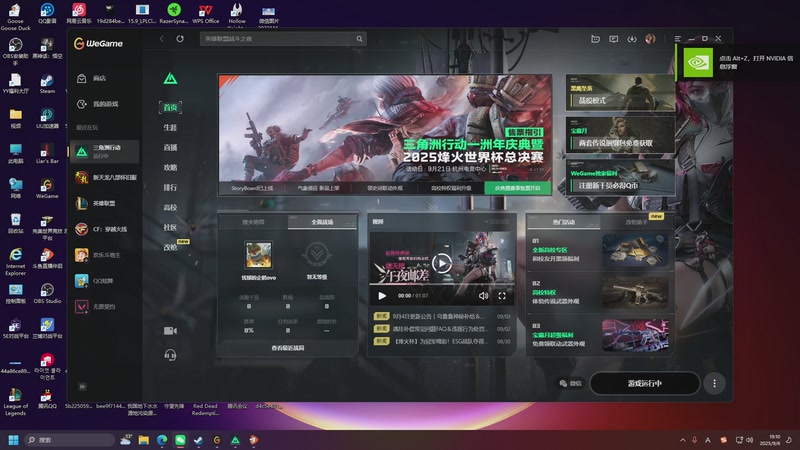Open the WeGame hamburger menu

[x=678, y=39]
